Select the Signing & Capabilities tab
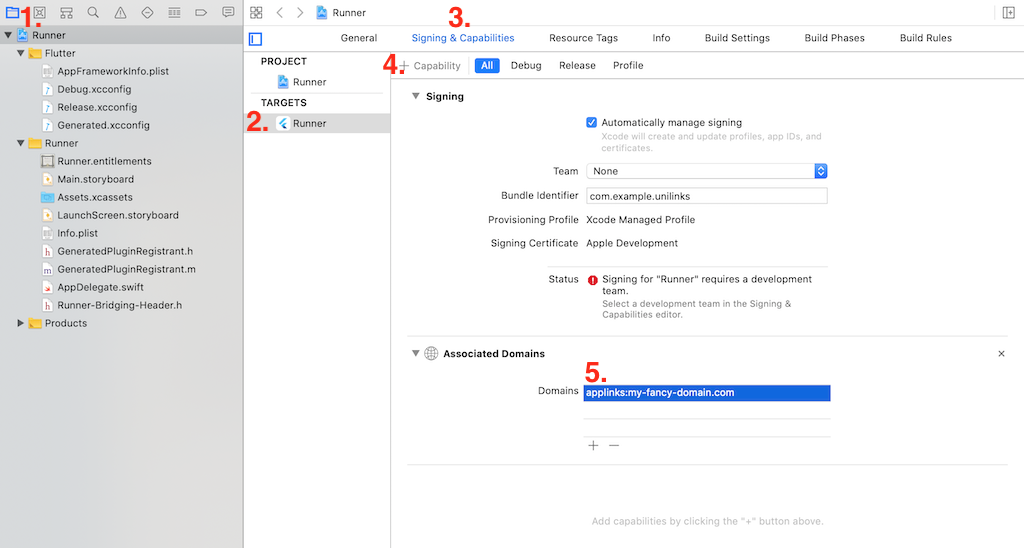 [x=463, y=38]
